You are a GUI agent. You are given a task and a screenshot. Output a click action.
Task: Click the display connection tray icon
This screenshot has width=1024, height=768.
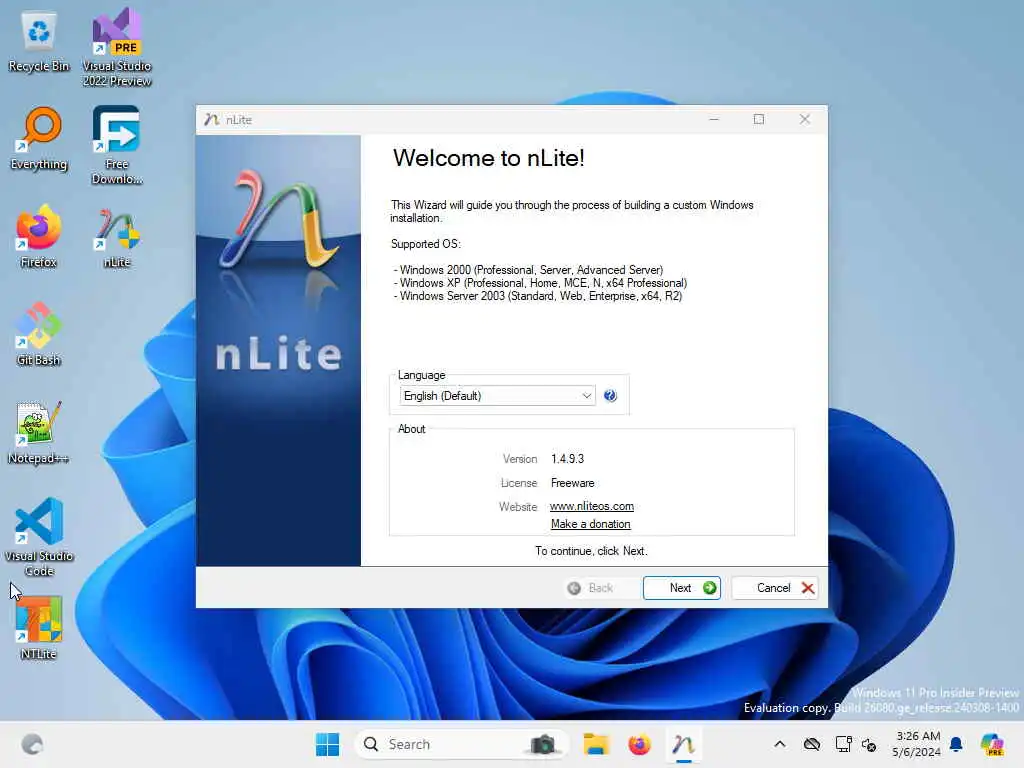click(x=843, y=744)
